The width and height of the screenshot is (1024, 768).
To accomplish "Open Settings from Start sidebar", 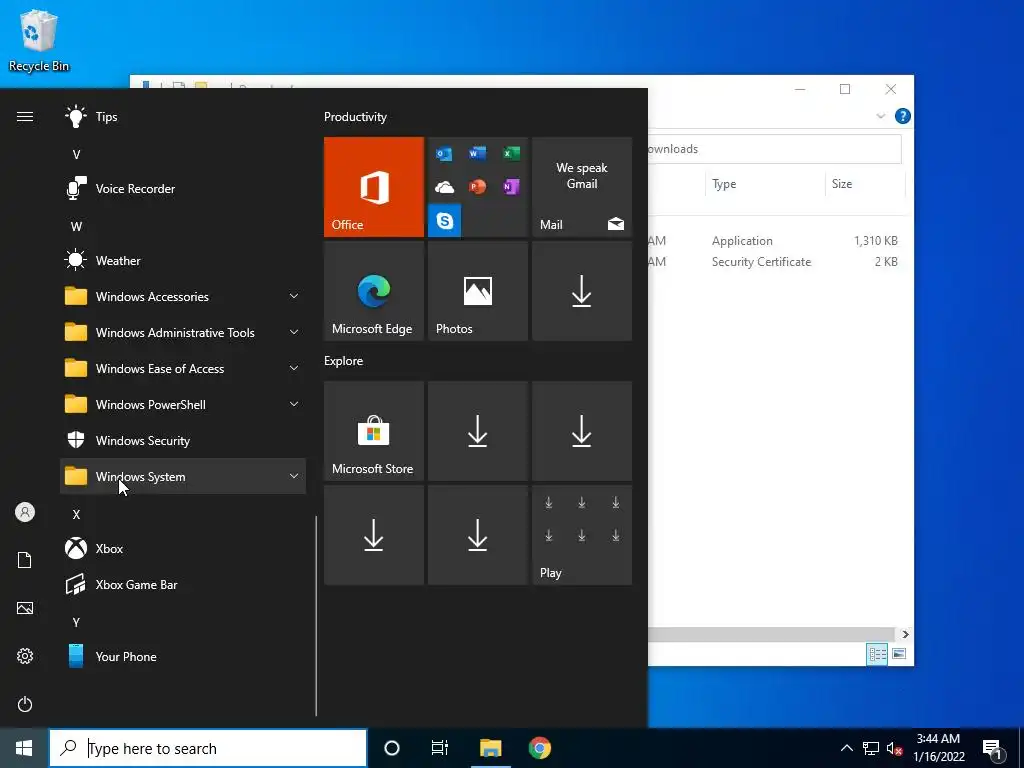I will click(25, 656).
